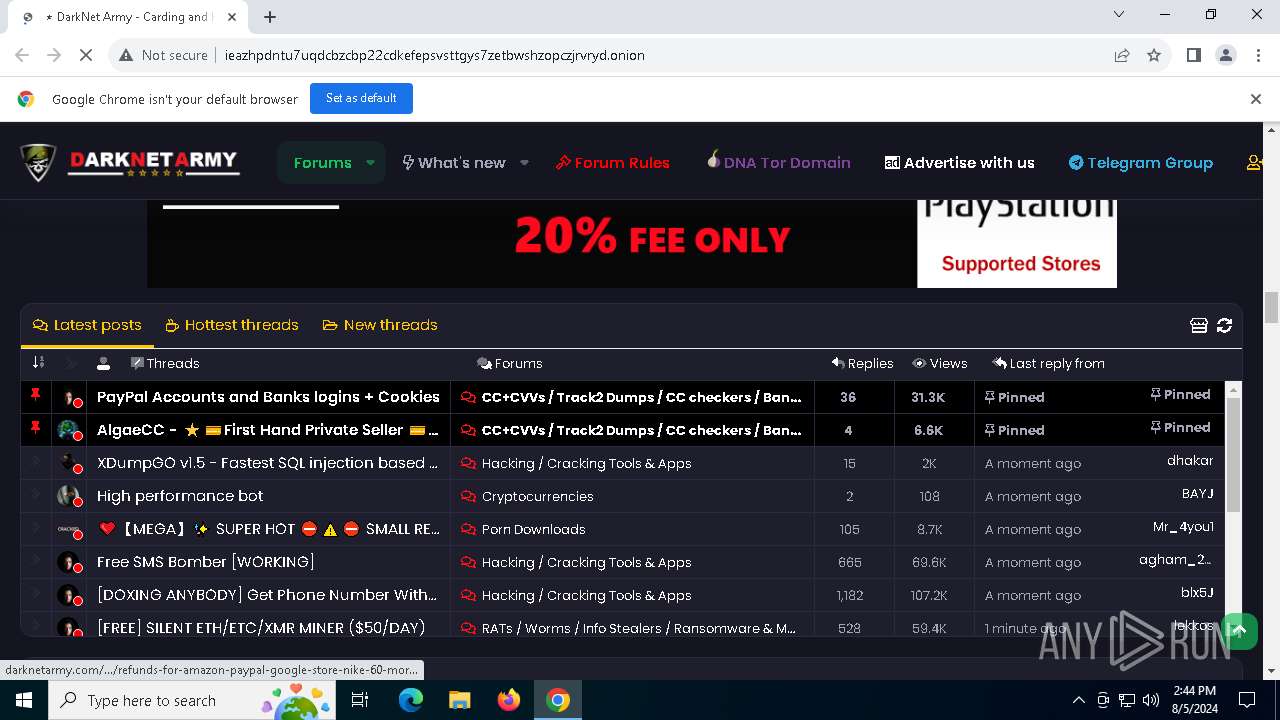Open user Mr_4you1's profile

point(1184,527)
